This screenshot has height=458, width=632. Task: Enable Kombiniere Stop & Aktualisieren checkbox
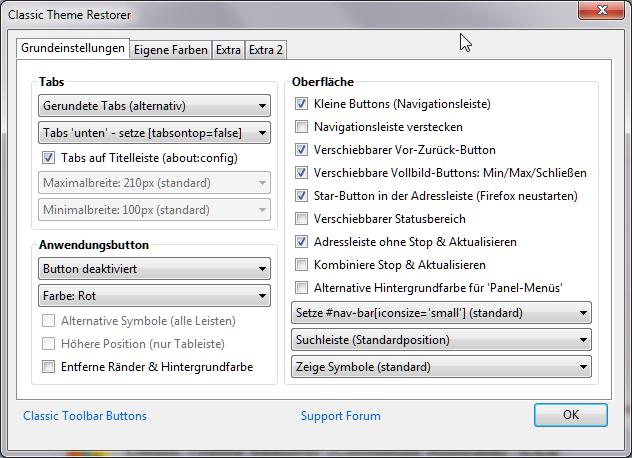[x=302, y=265]
